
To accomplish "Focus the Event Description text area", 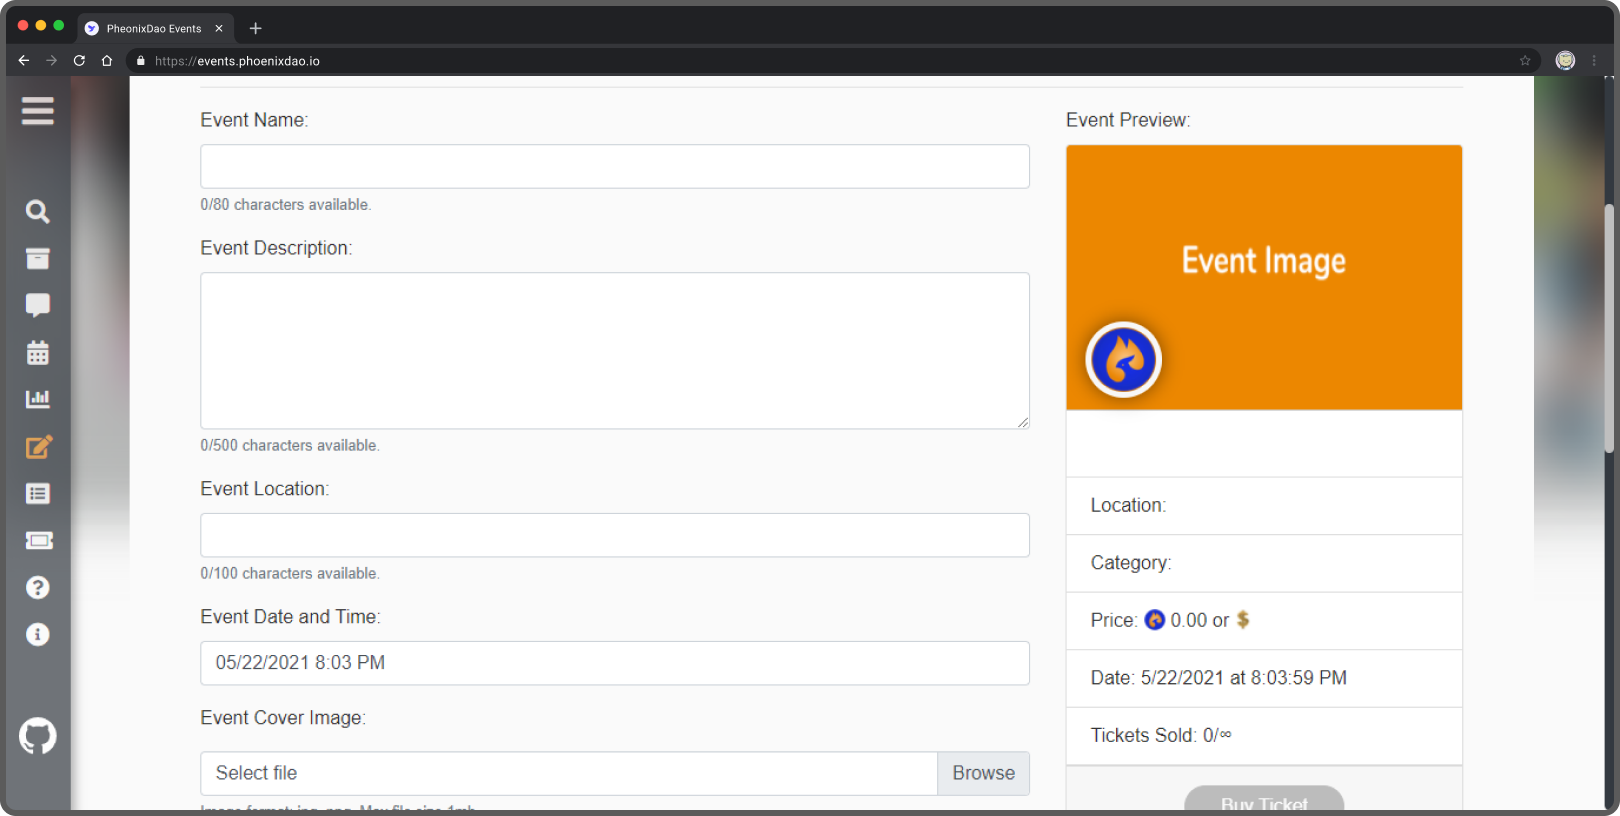I will click(615, 351).
